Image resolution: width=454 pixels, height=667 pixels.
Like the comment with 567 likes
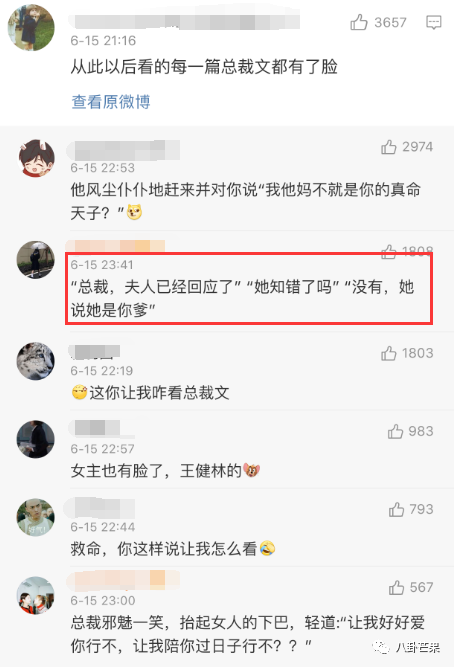tap(396, 587)
